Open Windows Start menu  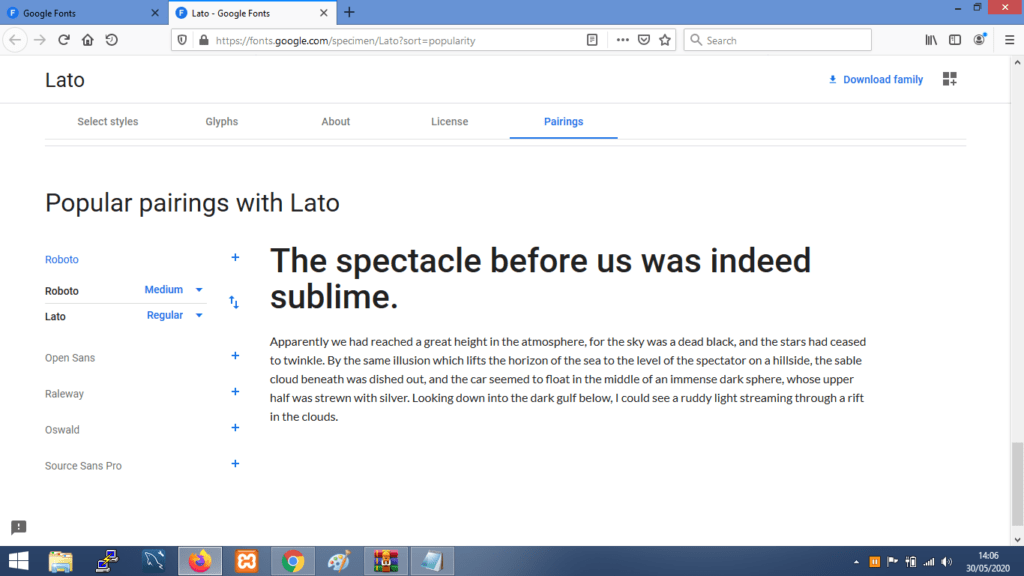click(x=18, y=561)
